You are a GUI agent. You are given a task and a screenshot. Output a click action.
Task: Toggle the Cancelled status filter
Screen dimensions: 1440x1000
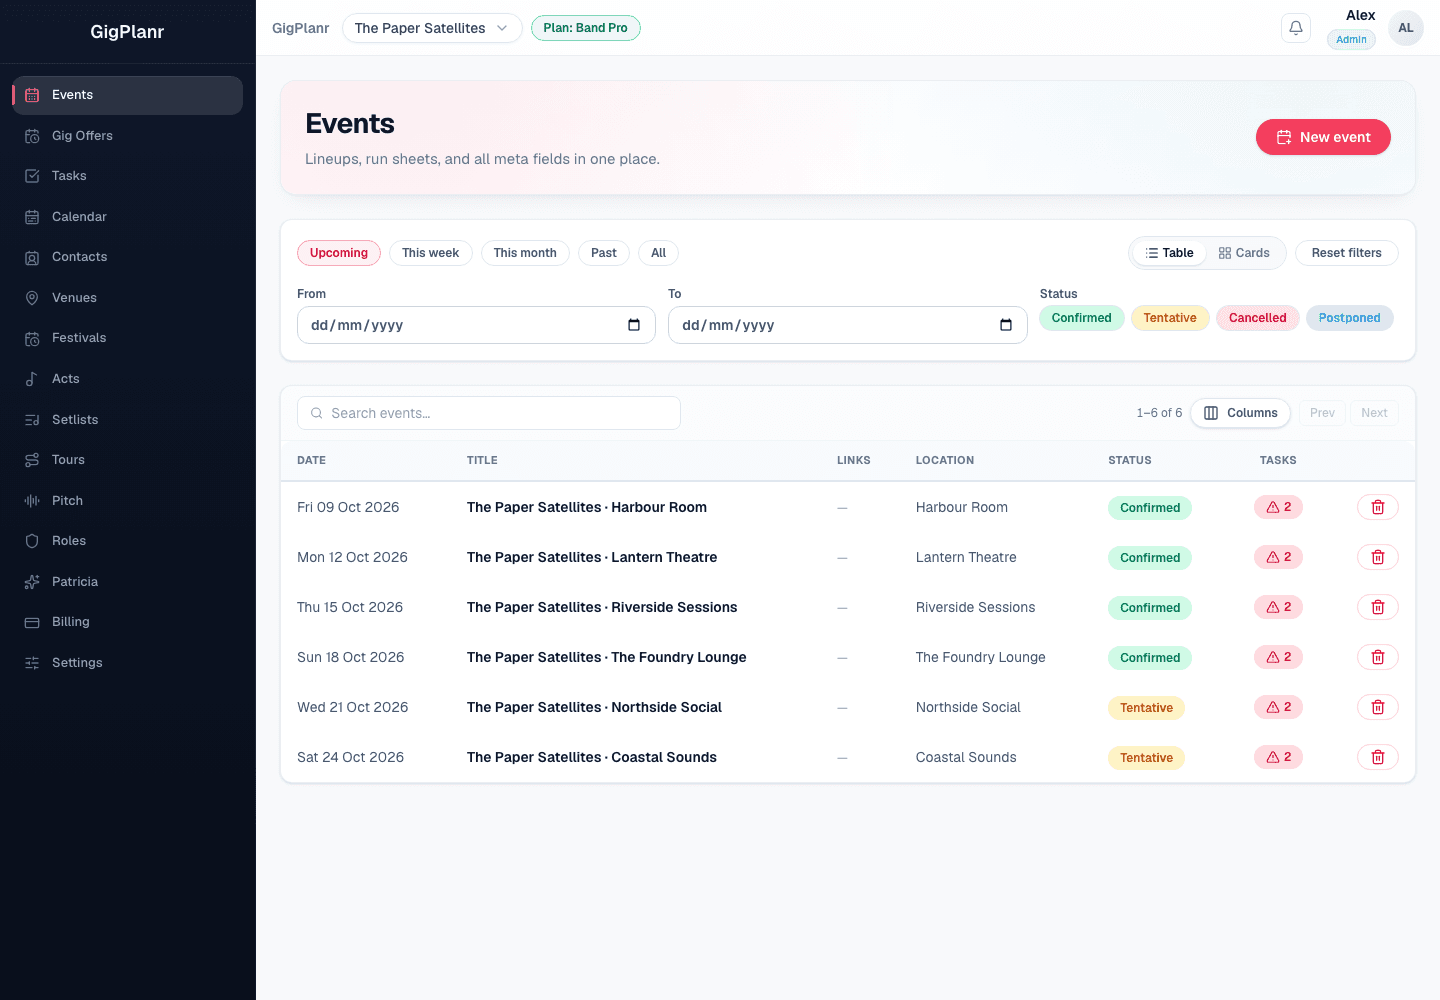(1258, 318)
